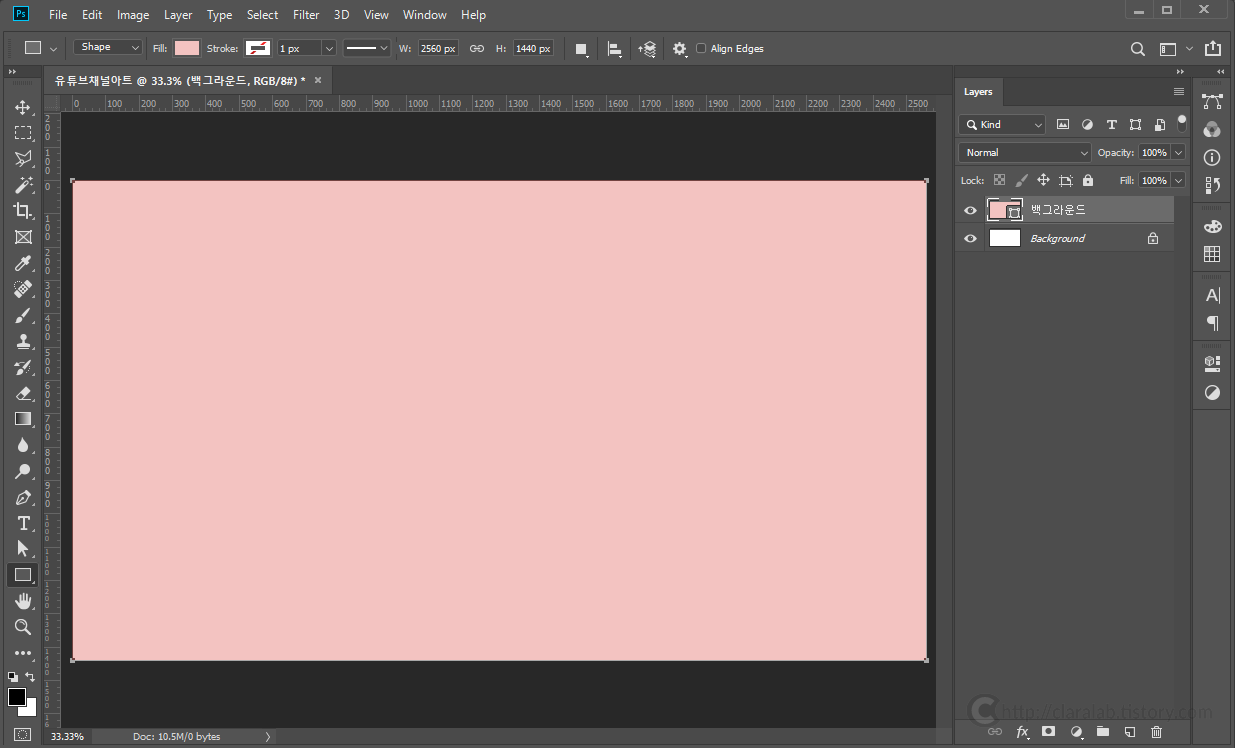Toggle lock all
This screenshot has width=1235, height=748.
pyautogui.click(x=1088, y=180)
